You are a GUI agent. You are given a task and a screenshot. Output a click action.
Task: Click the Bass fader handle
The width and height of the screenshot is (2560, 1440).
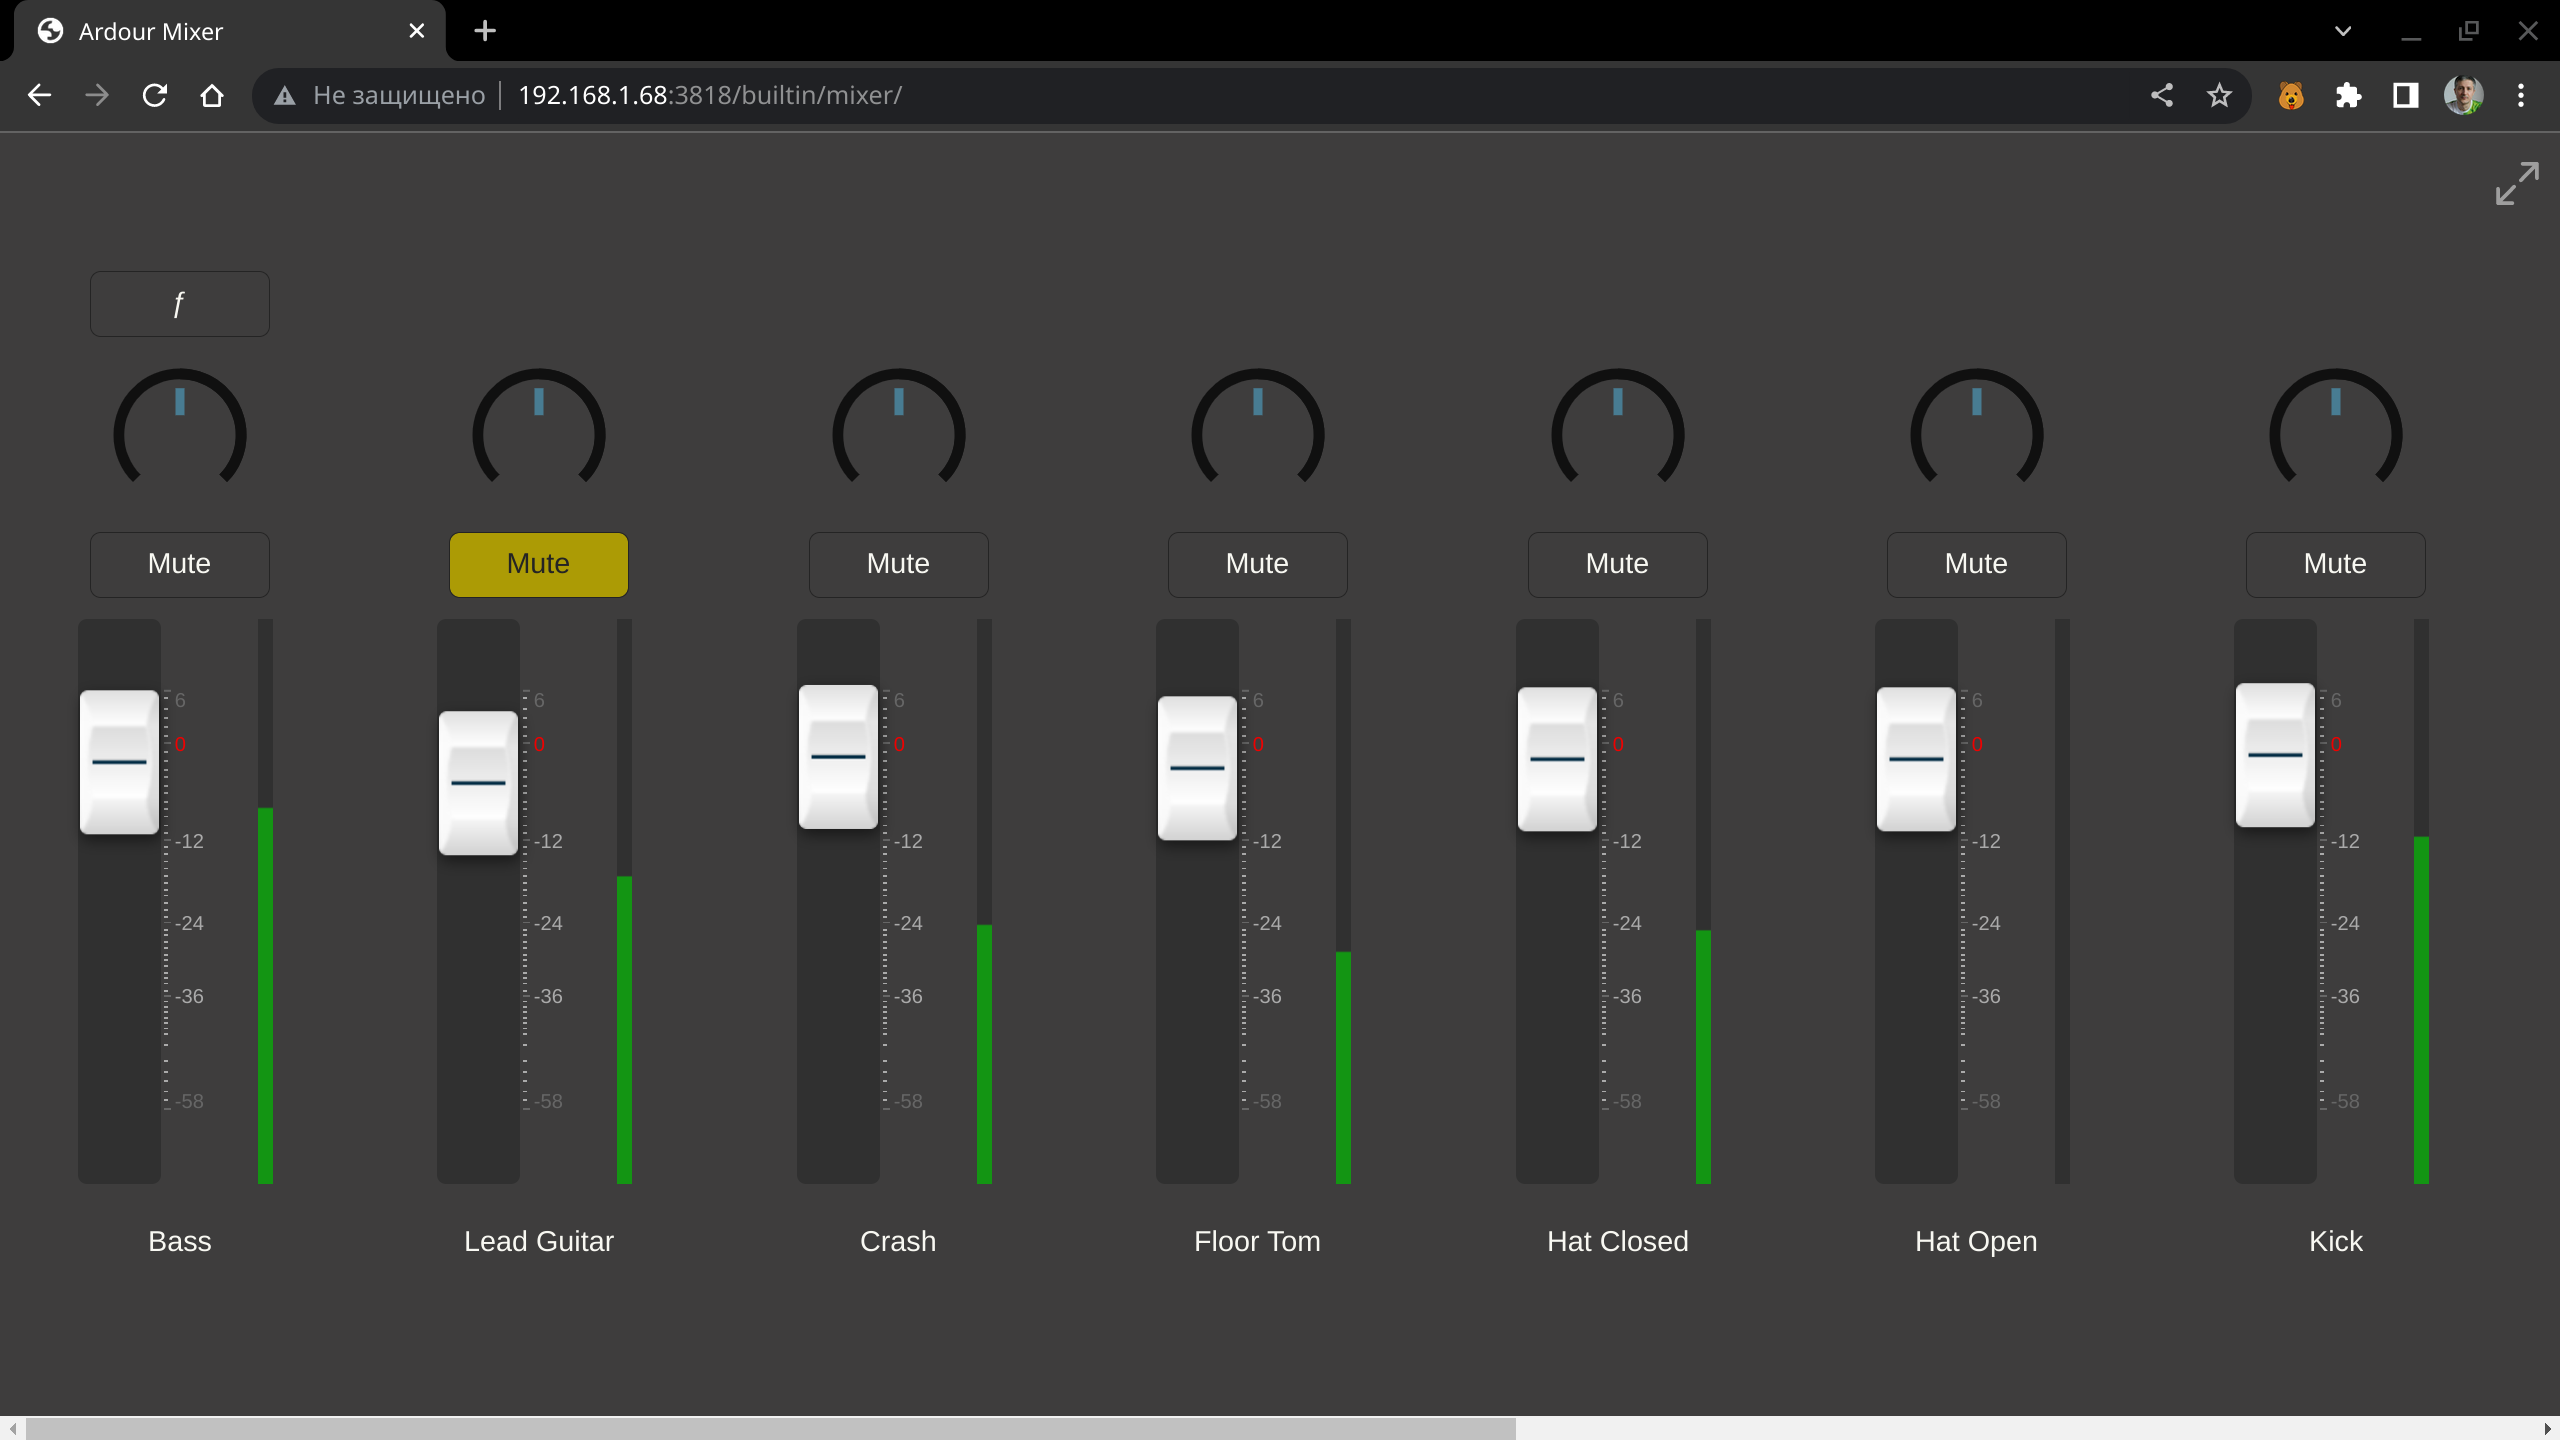pyautogui.click(x=119, y=762)
